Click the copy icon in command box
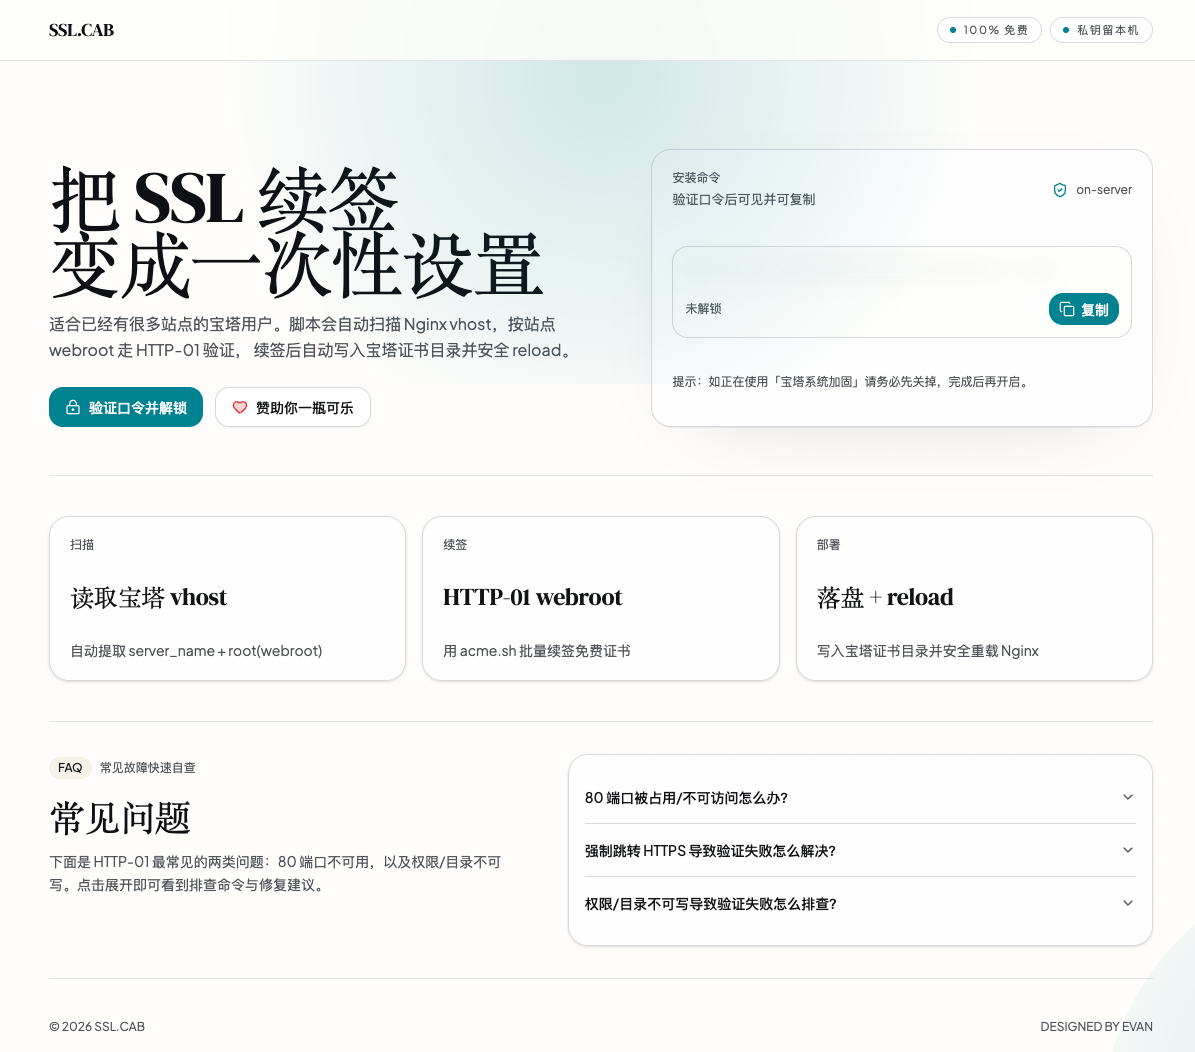 [x=1067, y=310]
